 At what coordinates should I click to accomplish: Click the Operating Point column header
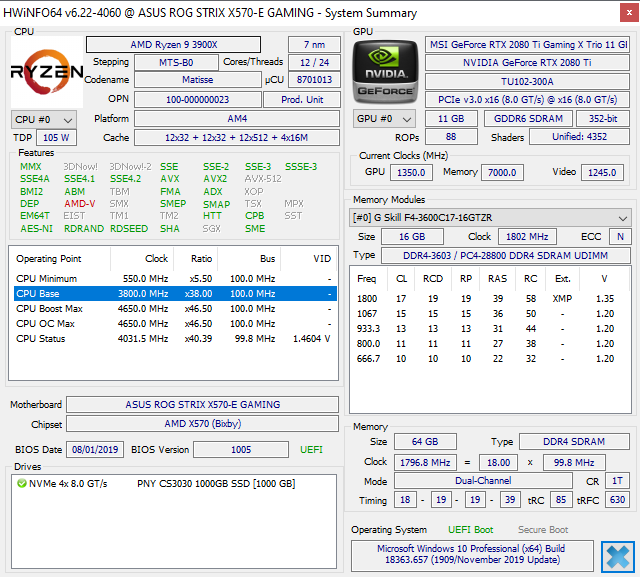pyautogui.click(x=60, y=259)
